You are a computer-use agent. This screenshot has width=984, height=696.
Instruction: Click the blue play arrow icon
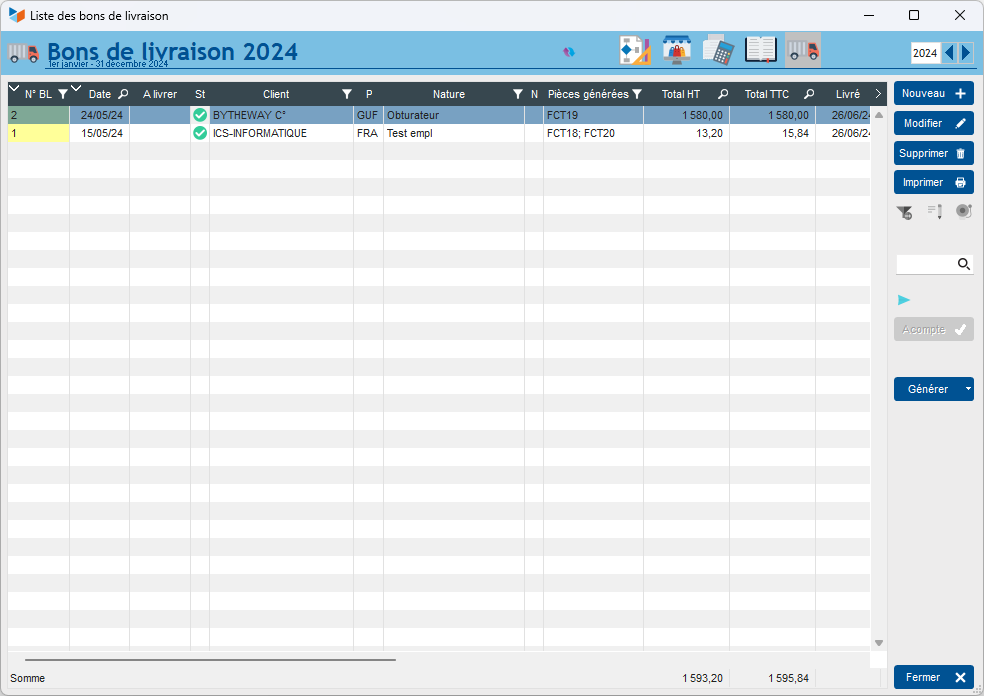(x=904, y=300)
